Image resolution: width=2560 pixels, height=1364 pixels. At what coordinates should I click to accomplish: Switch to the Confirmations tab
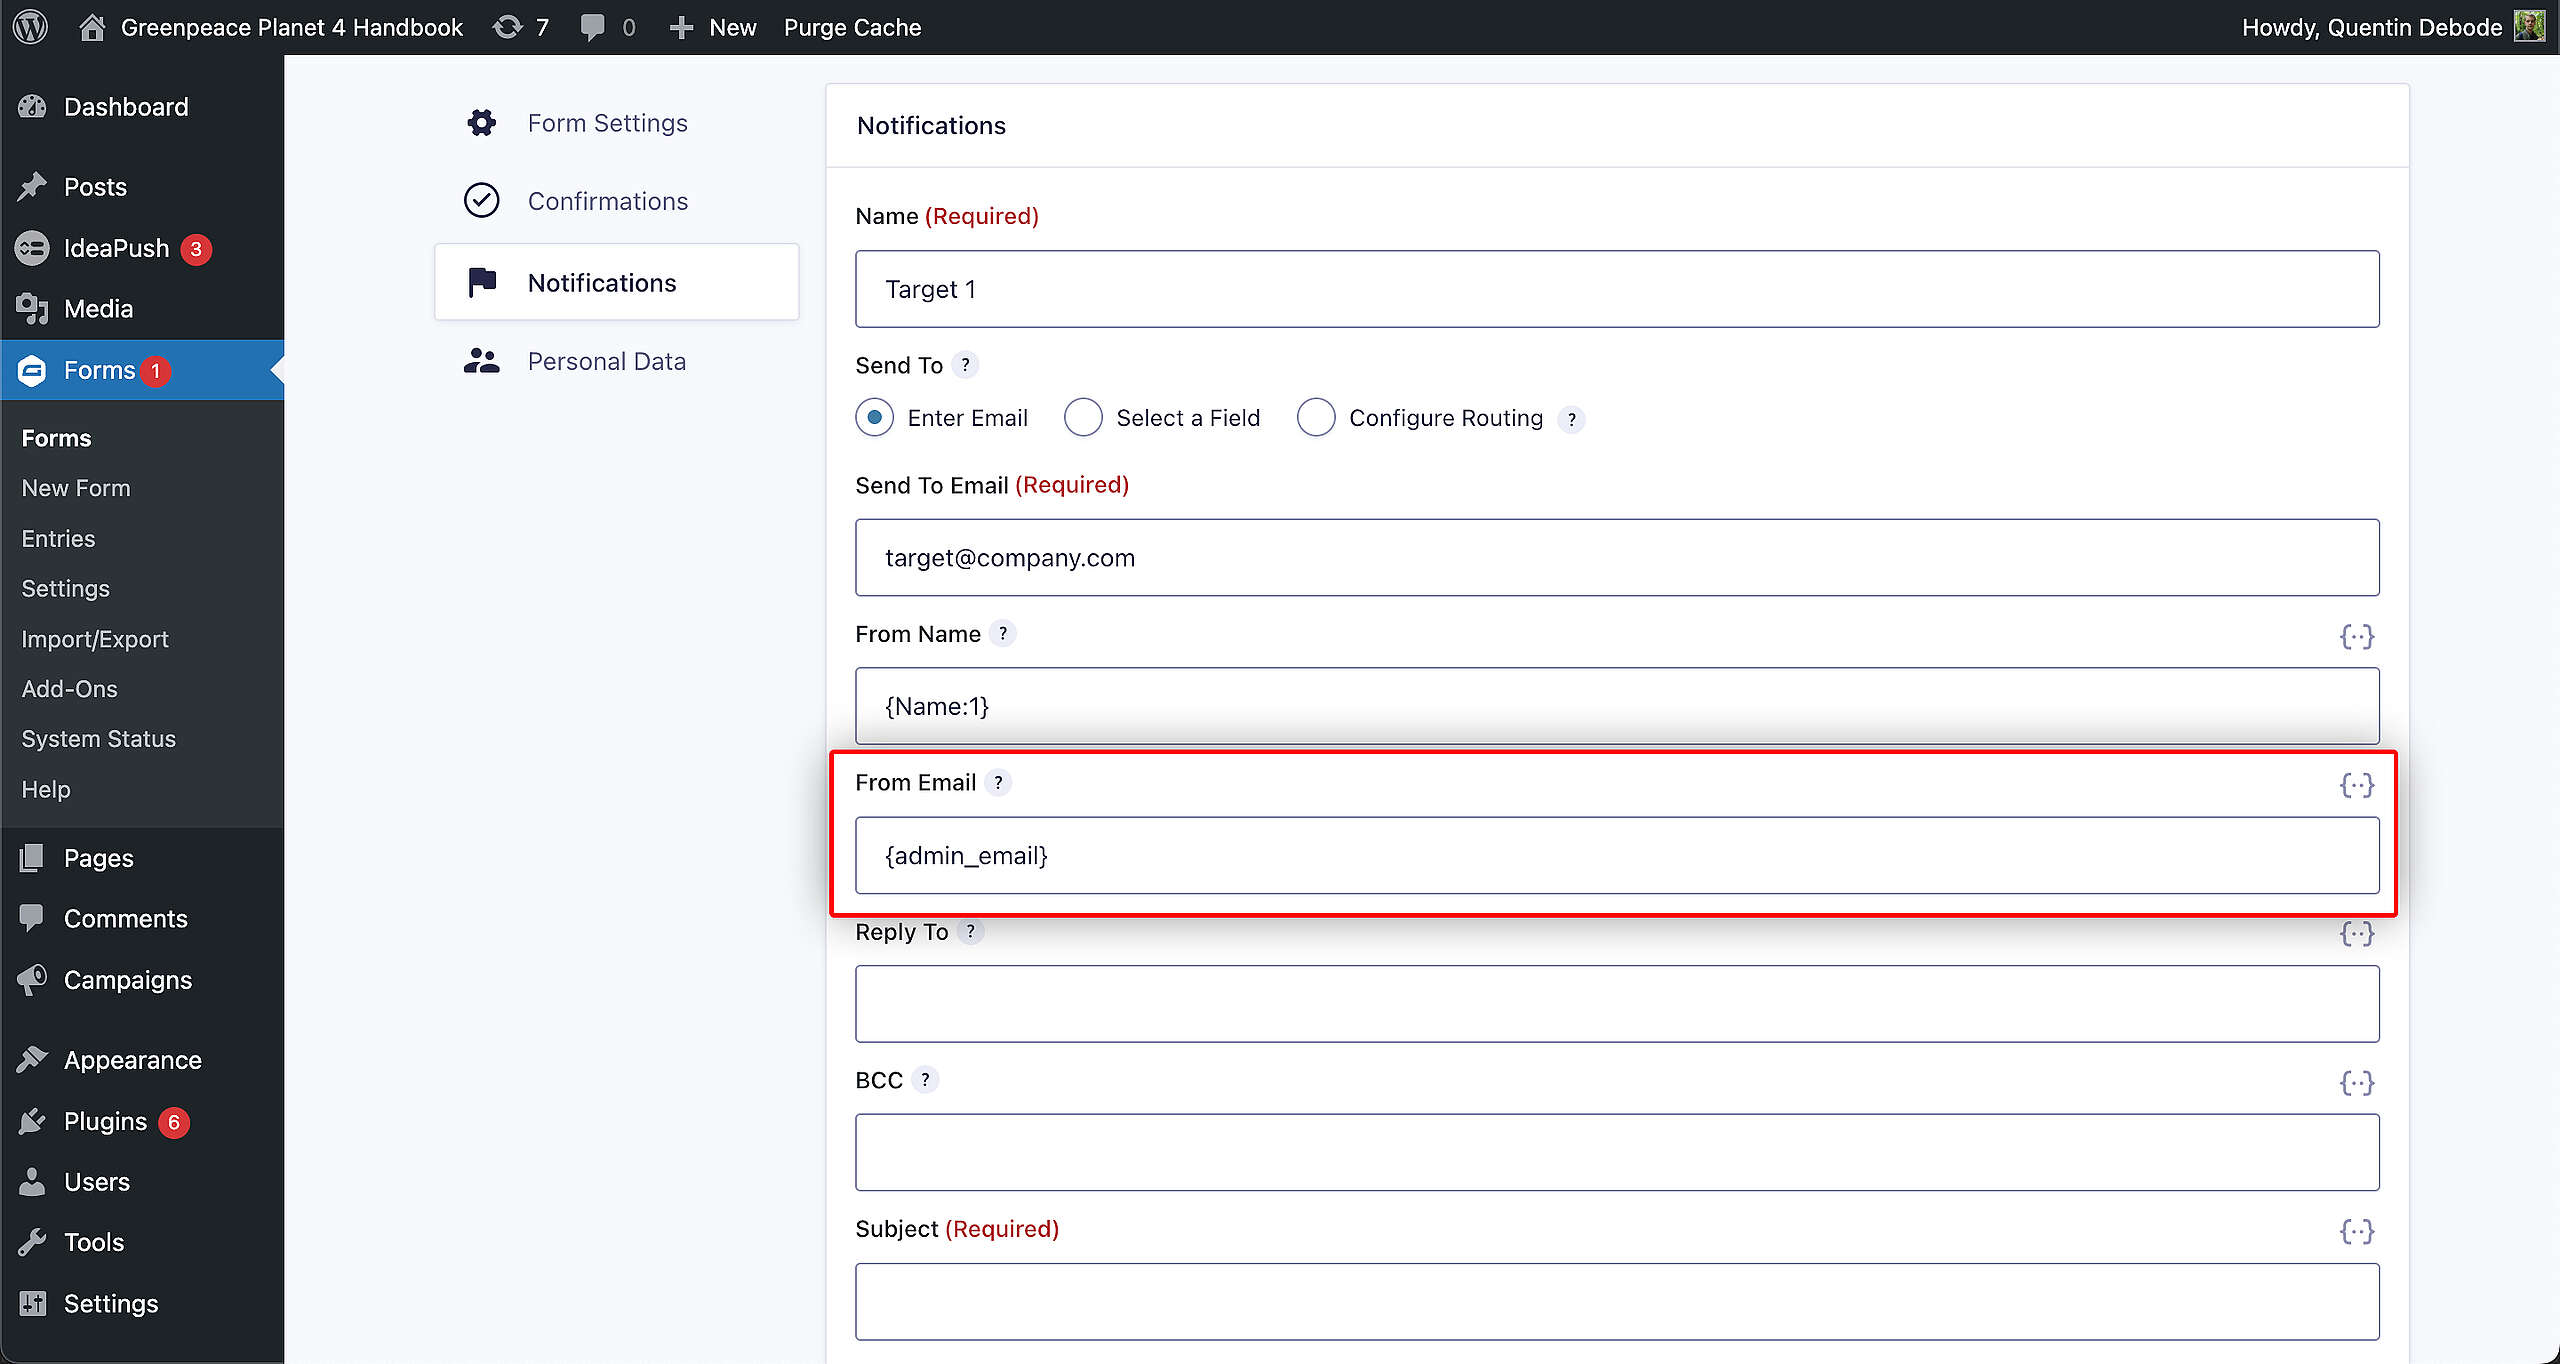pos(616,201)
